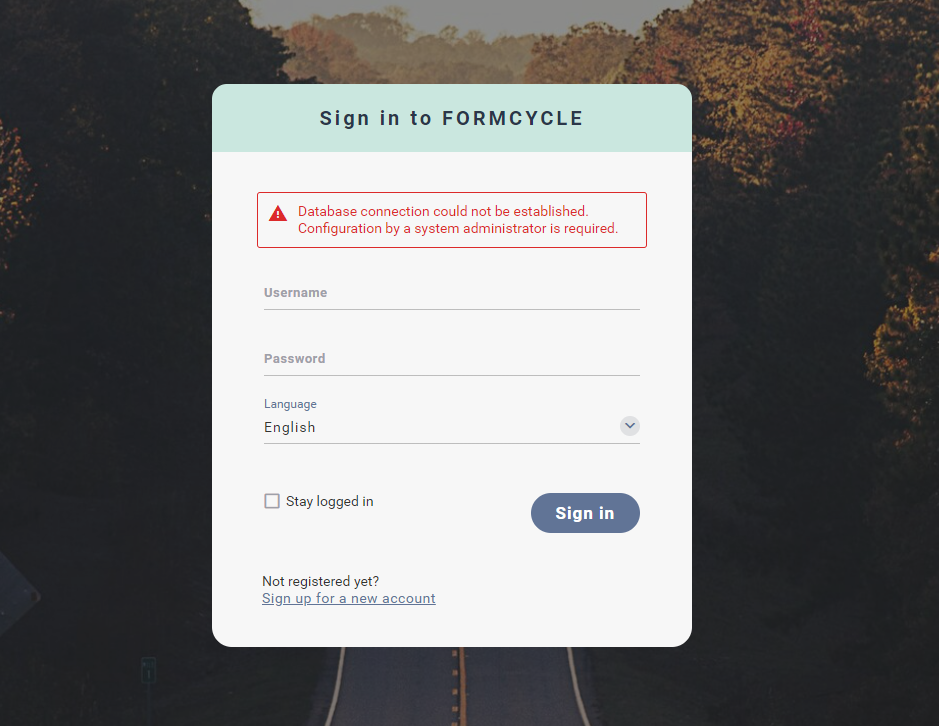Click the Language field label
The height and width of the screenshot is (726, 939).
click(290, 404)
